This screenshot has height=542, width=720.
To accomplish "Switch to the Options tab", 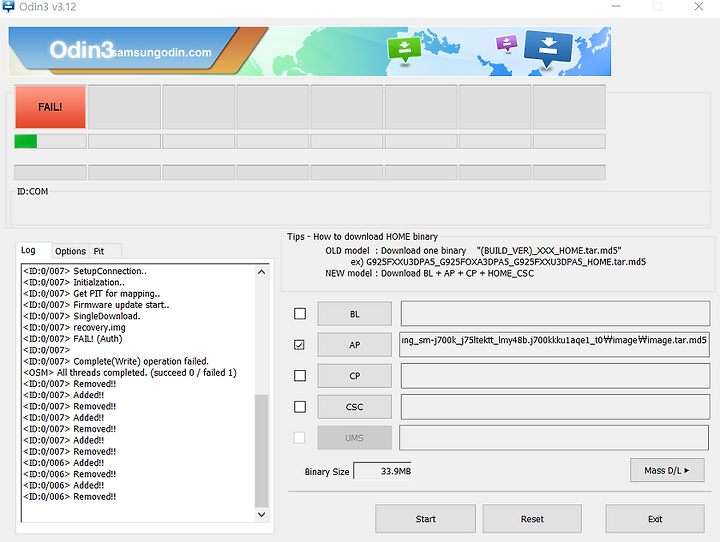I will 70,251.
